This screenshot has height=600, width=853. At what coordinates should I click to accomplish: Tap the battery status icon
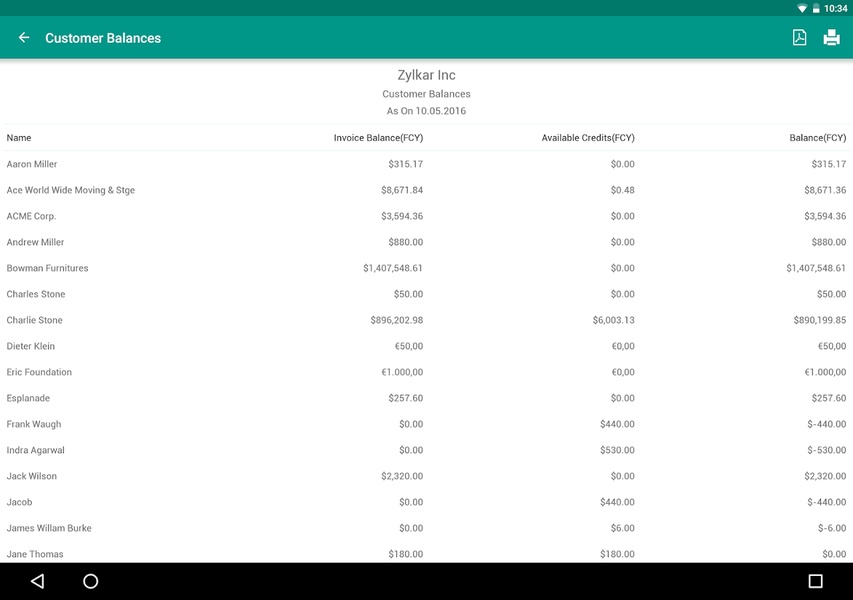point(815,8)
